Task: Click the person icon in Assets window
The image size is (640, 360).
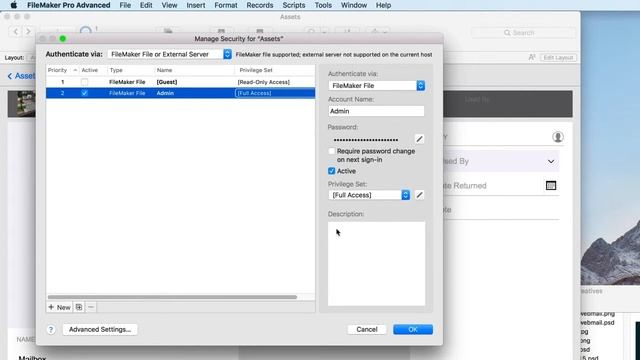Action: tap(558, 137)
